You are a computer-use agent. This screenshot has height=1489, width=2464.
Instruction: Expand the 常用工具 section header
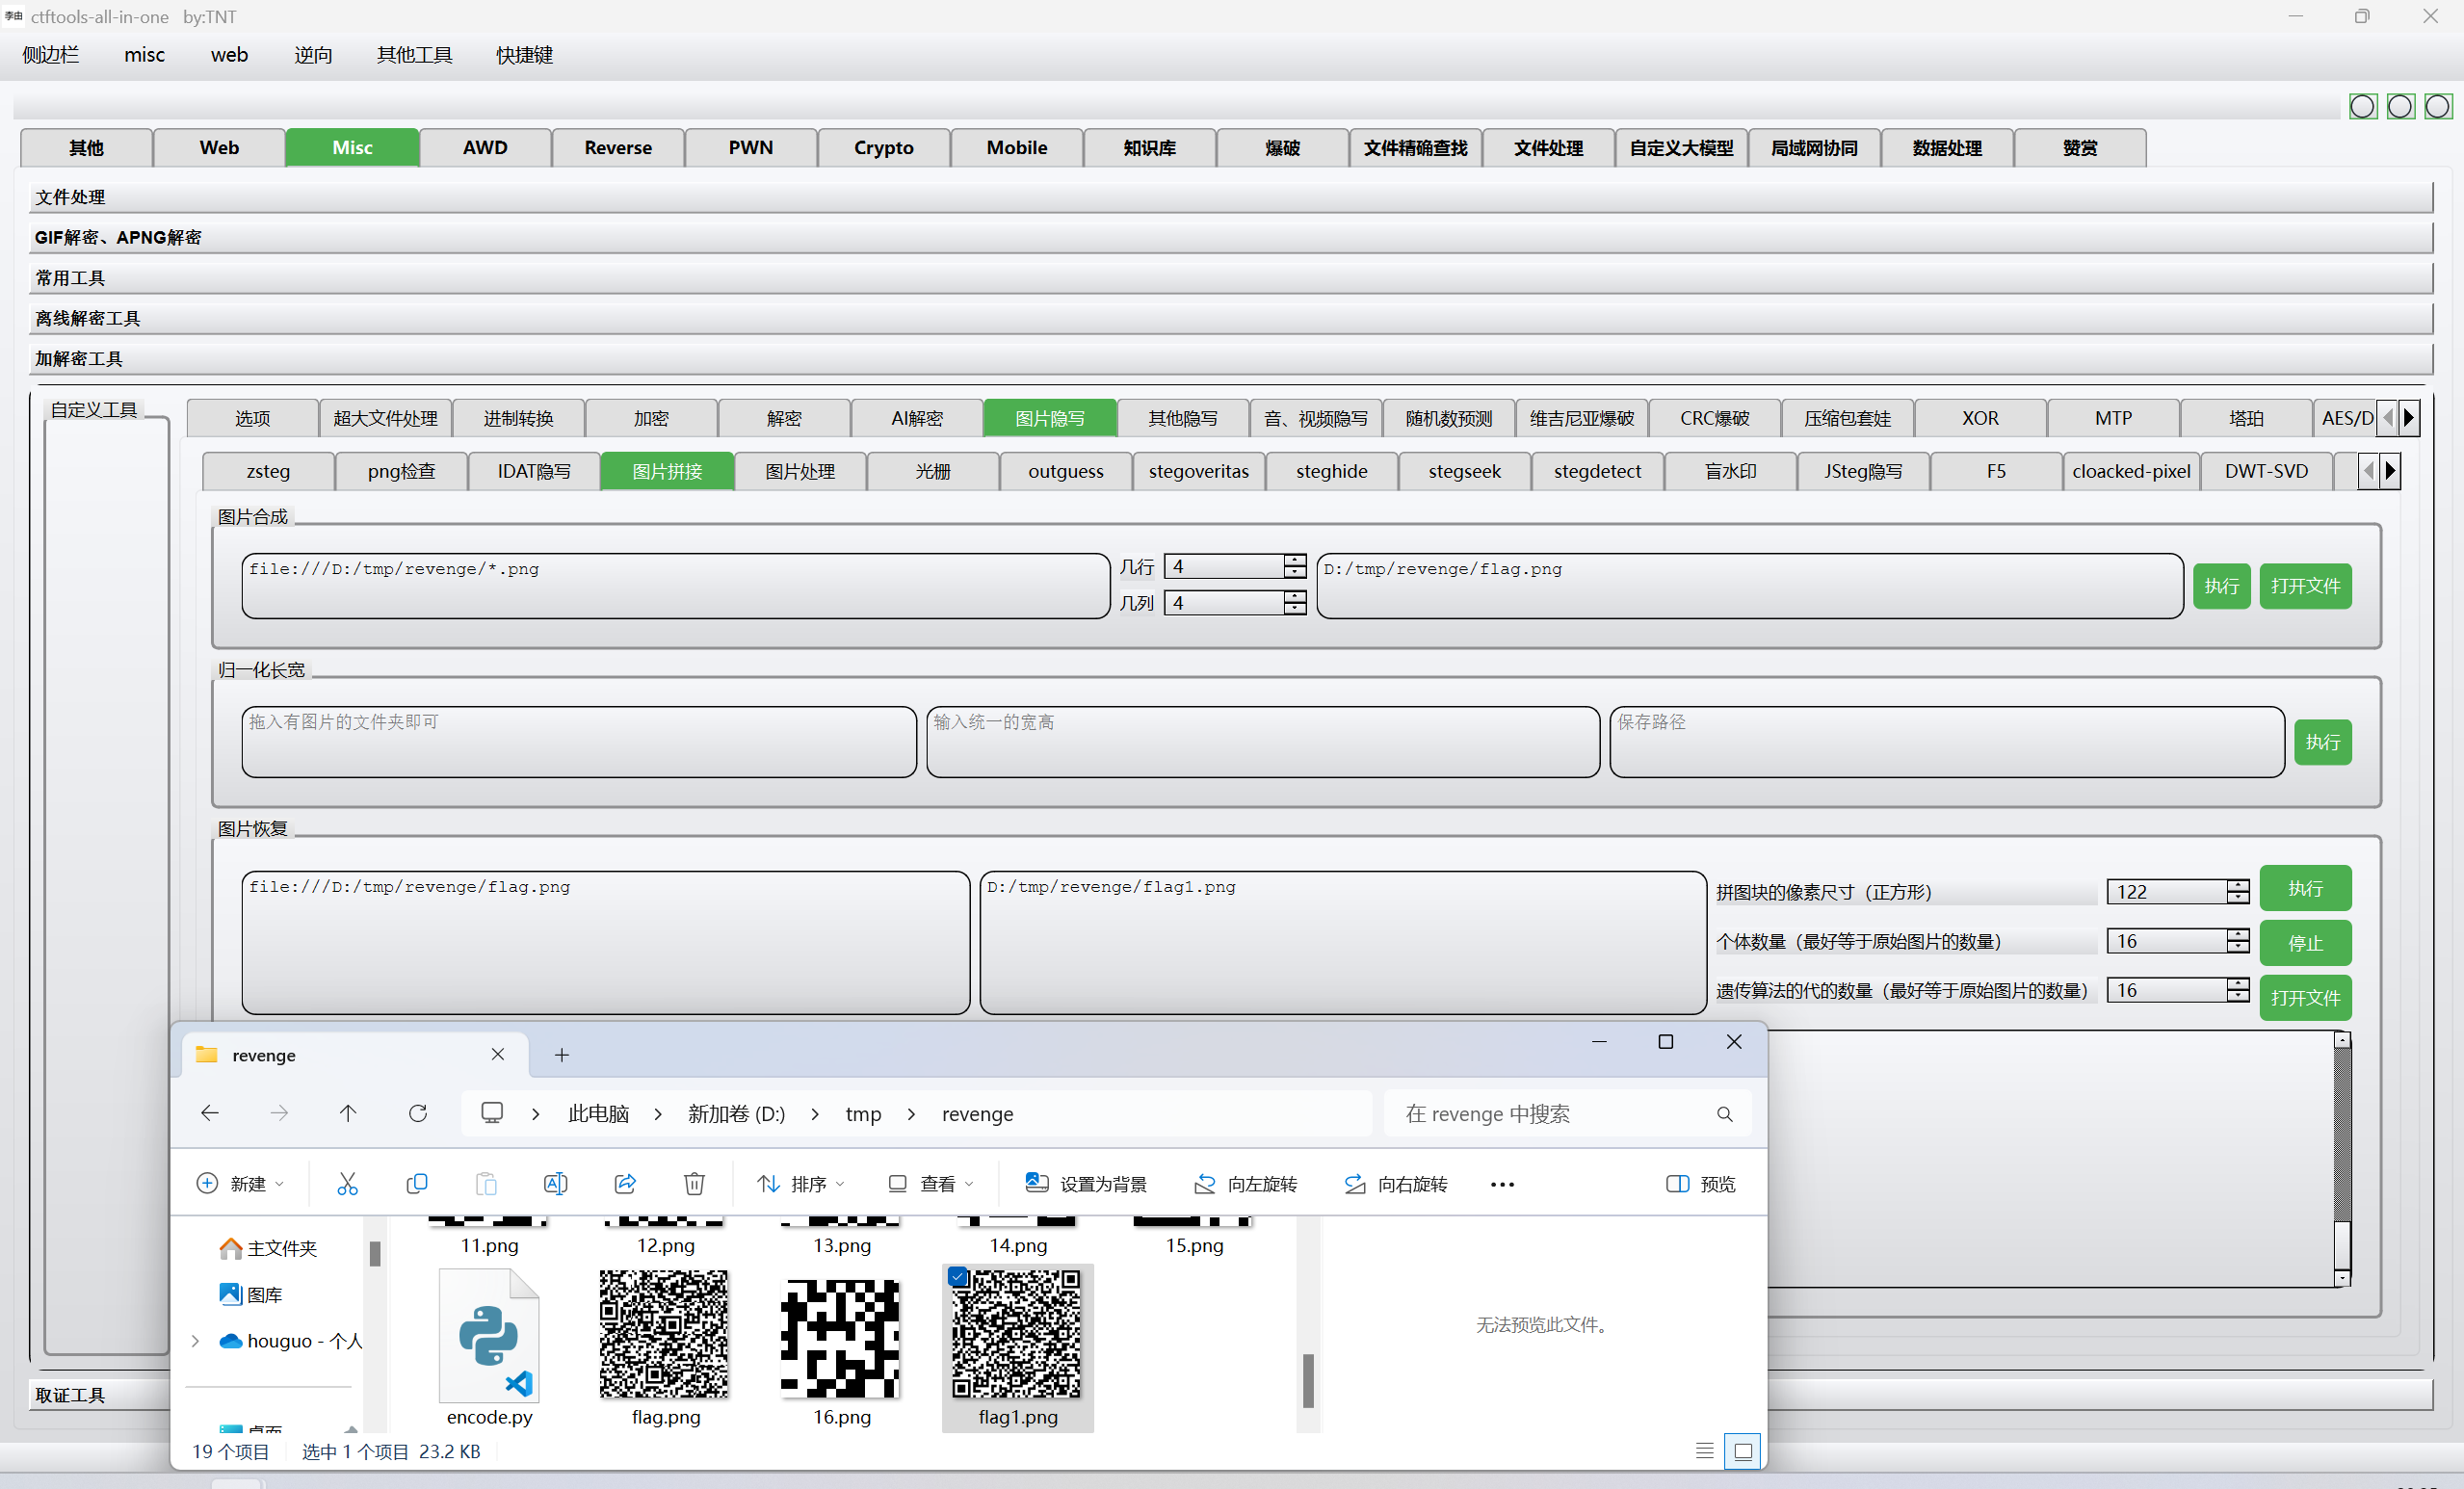pyautogui.click(x=1230, y=278)
